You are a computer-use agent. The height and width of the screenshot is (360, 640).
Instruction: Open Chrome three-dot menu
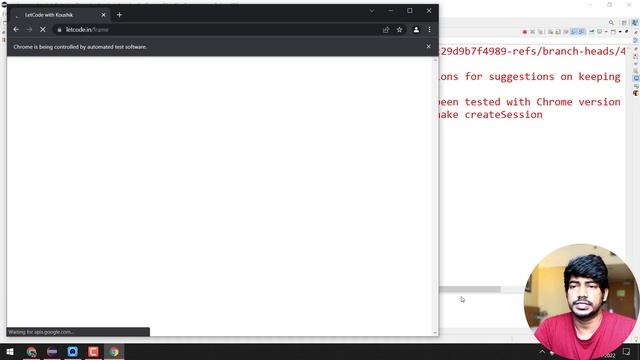click(429, 29)
